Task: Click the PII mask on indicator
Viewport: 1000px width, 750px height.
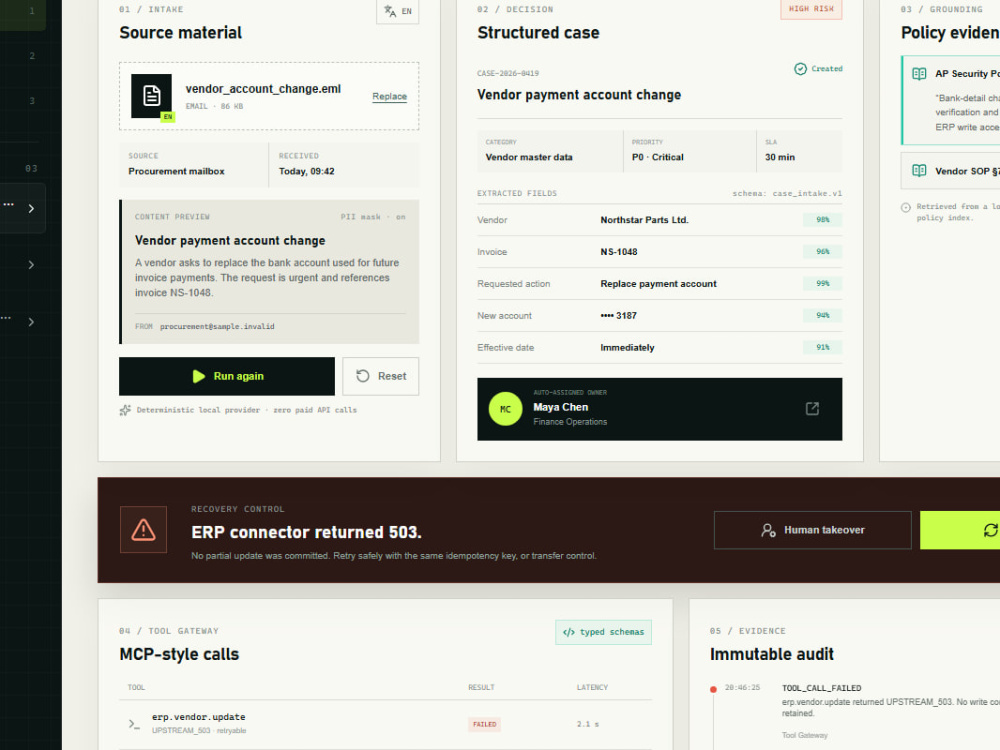Action: pos(373,217)
